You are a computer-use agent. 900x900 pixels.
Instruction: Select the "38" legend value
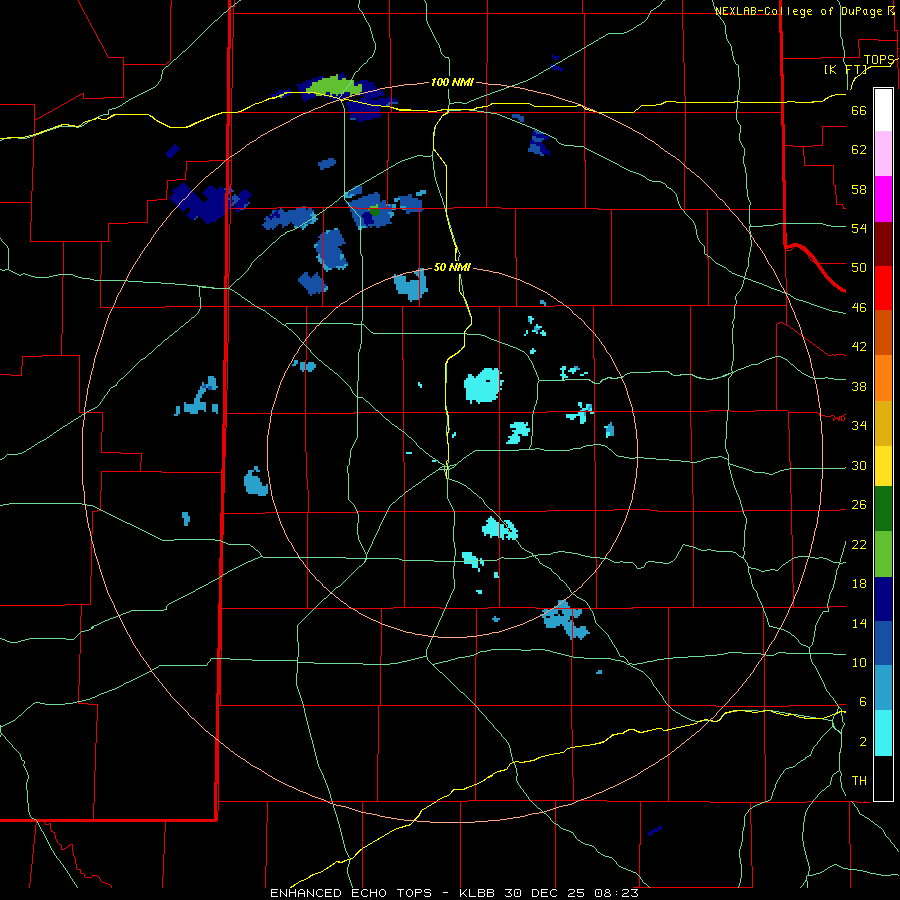[x=859, y=386]
